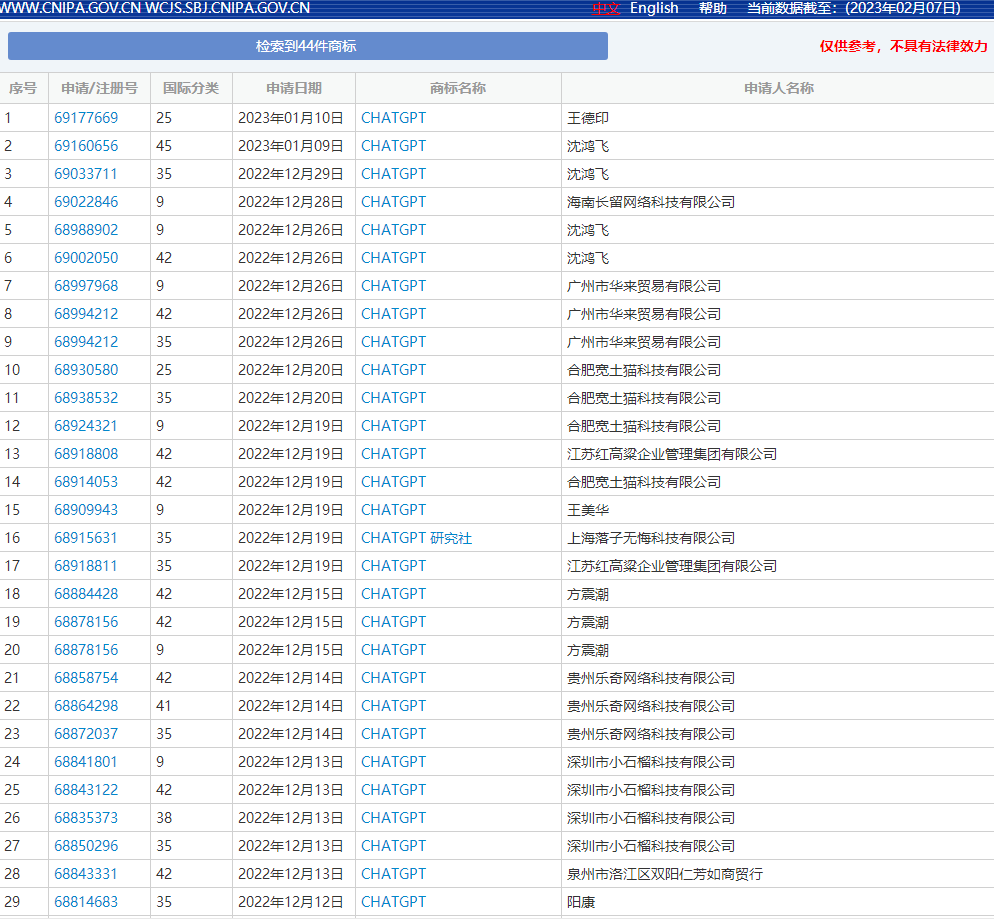
Task: Open registration number 68997968
Action: click(x=86, y=286)
